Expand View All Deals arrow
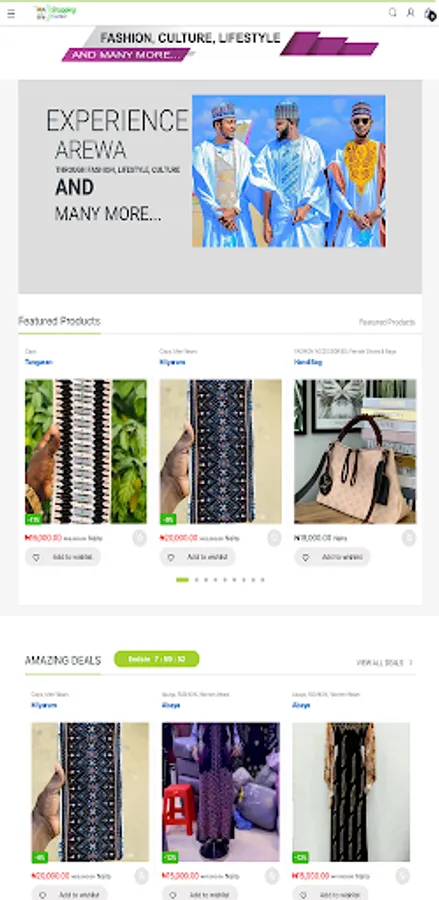Screen dimensions: 439x900 (x=411, y=662)
